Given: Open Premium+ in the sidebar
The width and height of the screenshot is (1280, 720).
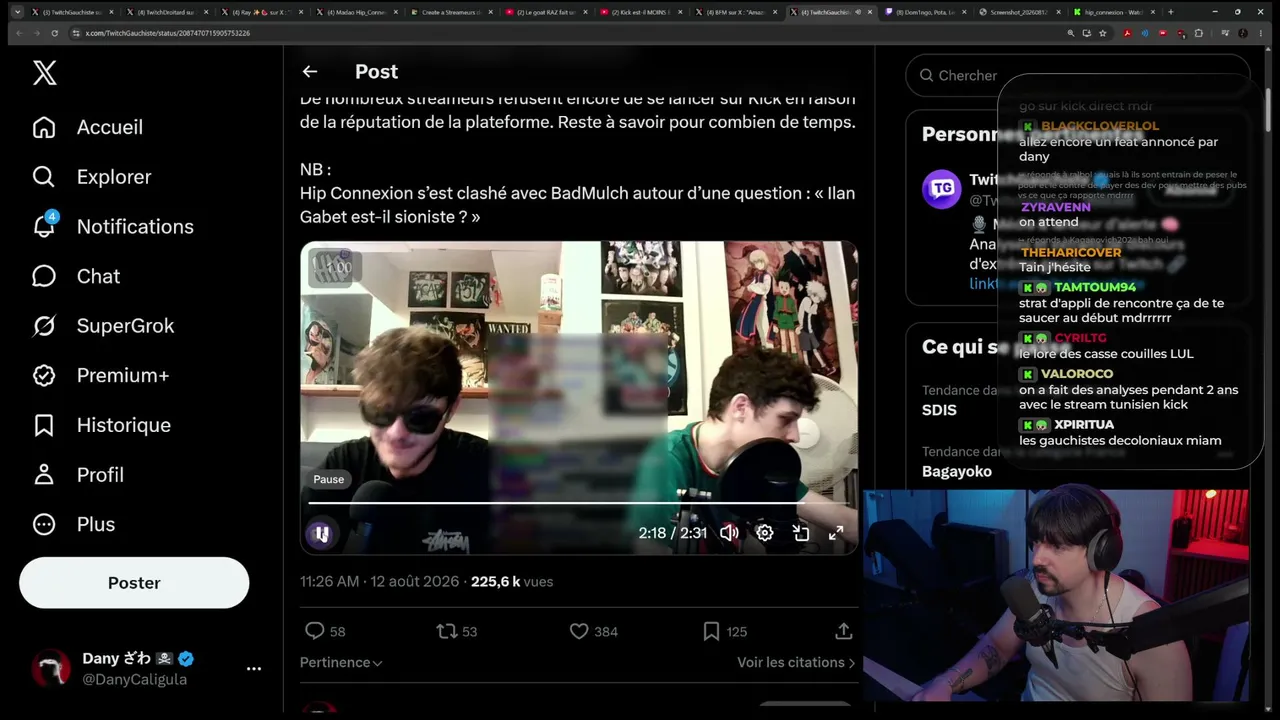Looking at the screenshot, I should point(100,375).
